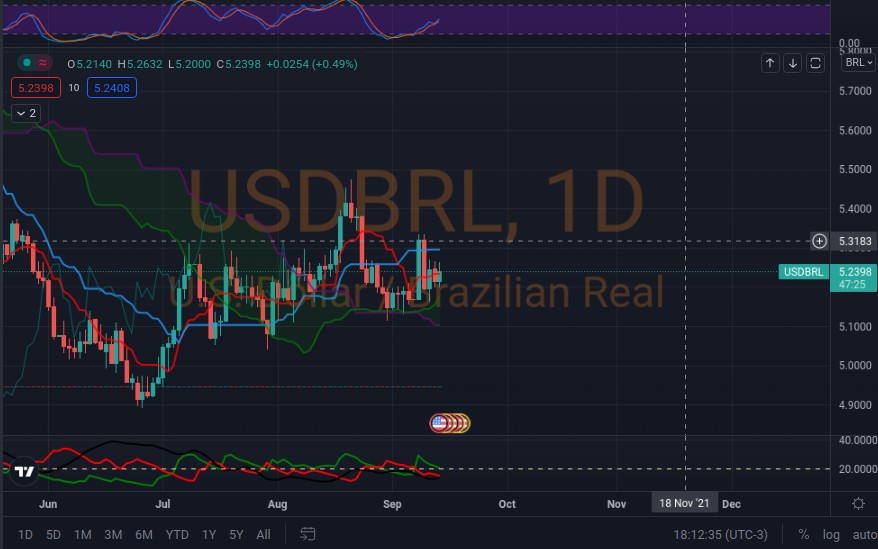Click the red 5.2398 sell price button
878x549 pixels.
point(35,88)
